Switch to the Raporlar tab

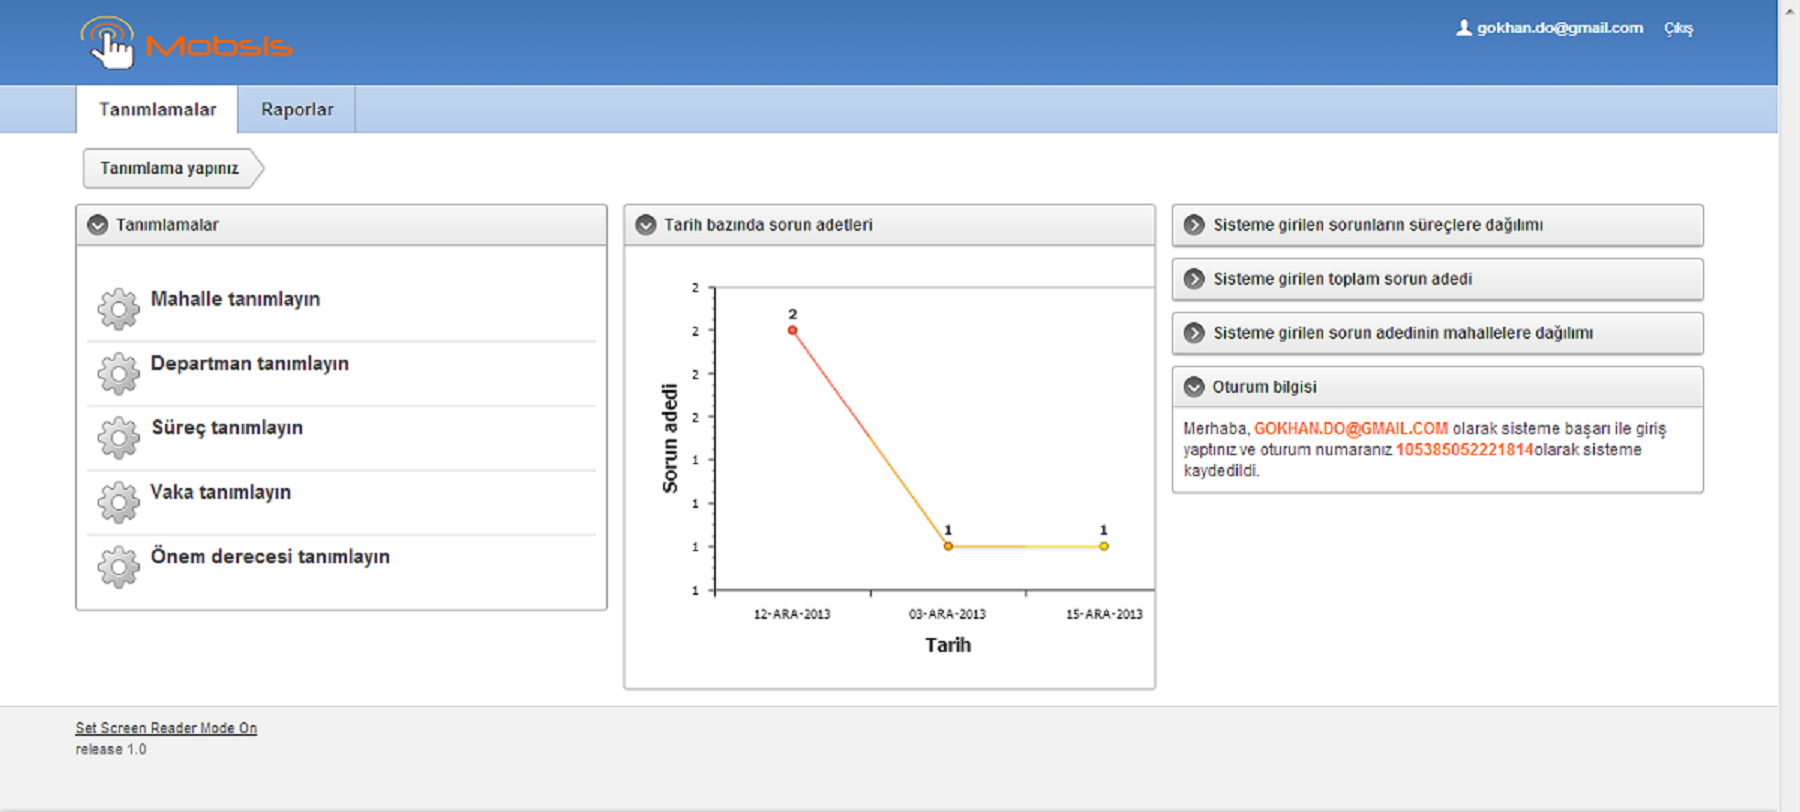[x=297, y=109]
